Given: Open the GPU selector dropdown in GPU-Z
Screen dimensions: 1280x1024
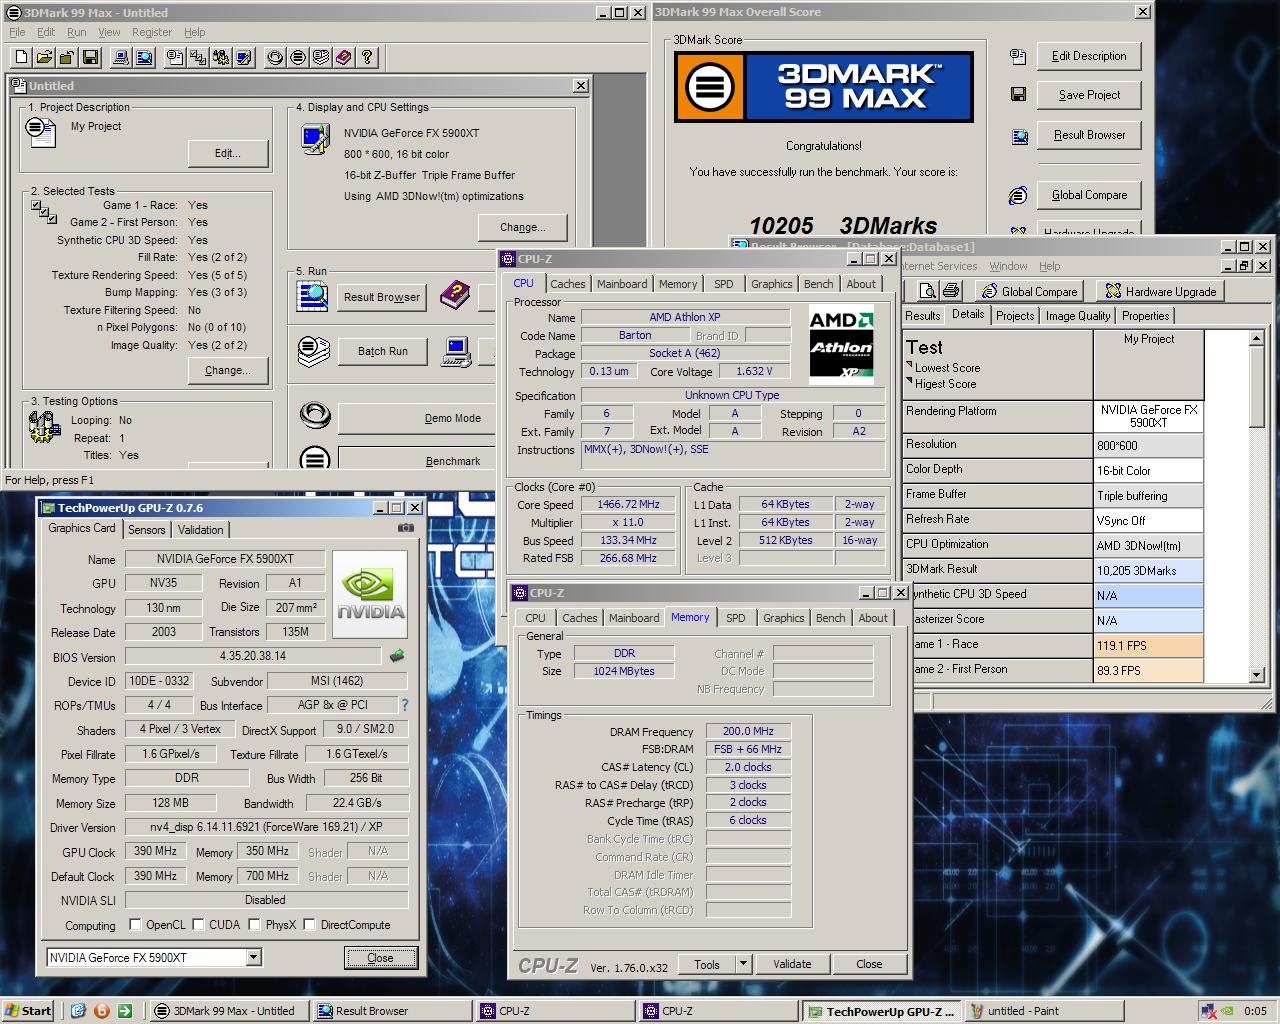Looking at the screenshot, I should 254,958.
